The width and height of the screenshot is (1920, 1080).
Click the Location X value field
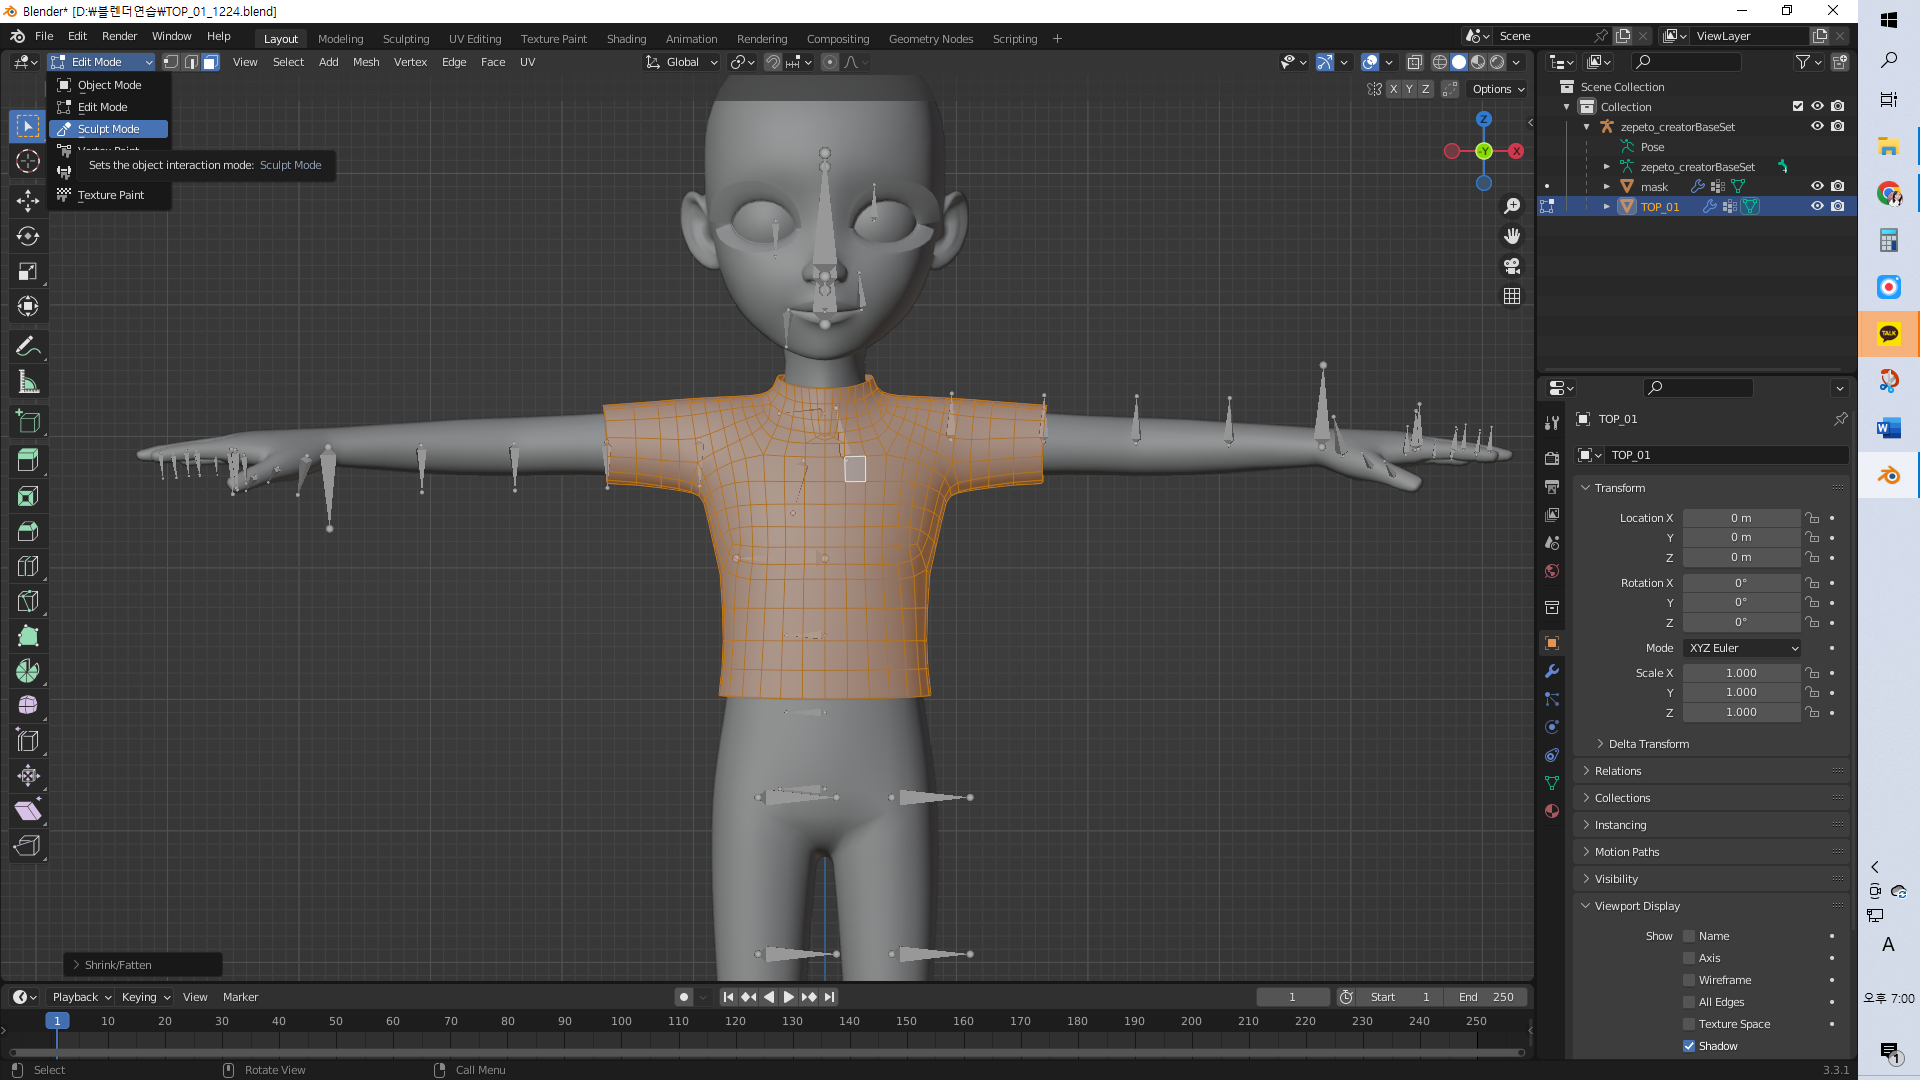click(1741, 518)
